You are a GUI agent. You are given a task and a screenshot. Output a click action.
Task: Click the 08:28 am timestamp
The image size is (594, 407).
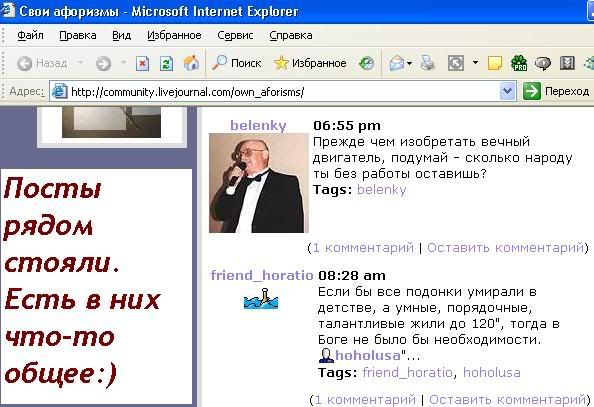click(x=352, y=276)
